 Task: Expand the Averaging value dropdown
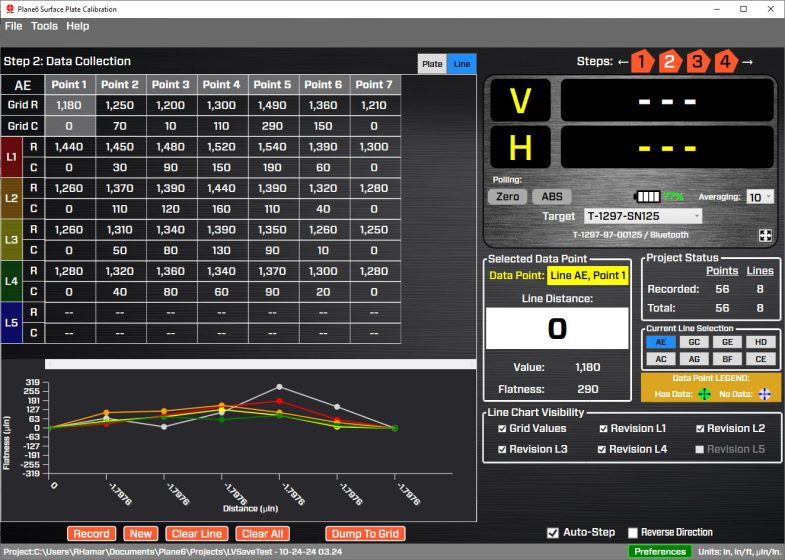pos(761,197)
